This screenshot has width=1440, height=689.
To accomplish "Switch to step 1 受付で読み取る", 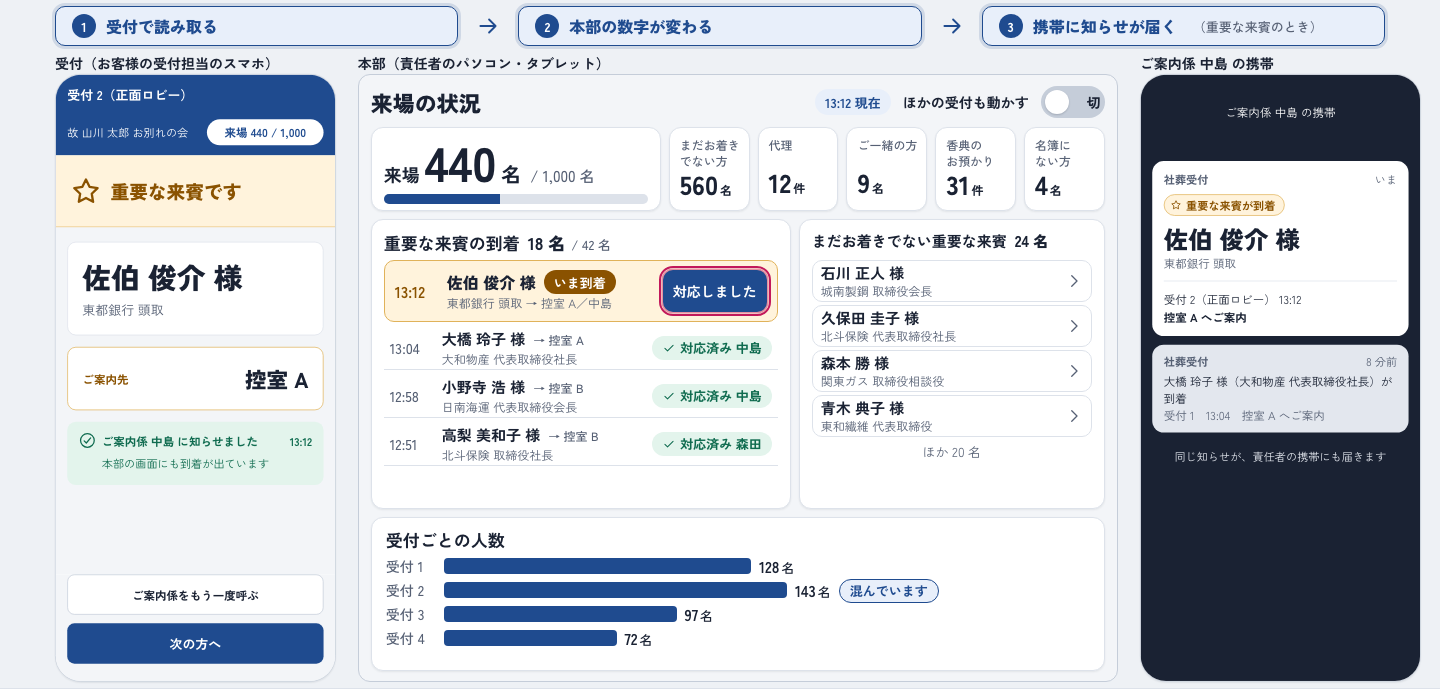I will pyautogui.click(x=257, y=27).
